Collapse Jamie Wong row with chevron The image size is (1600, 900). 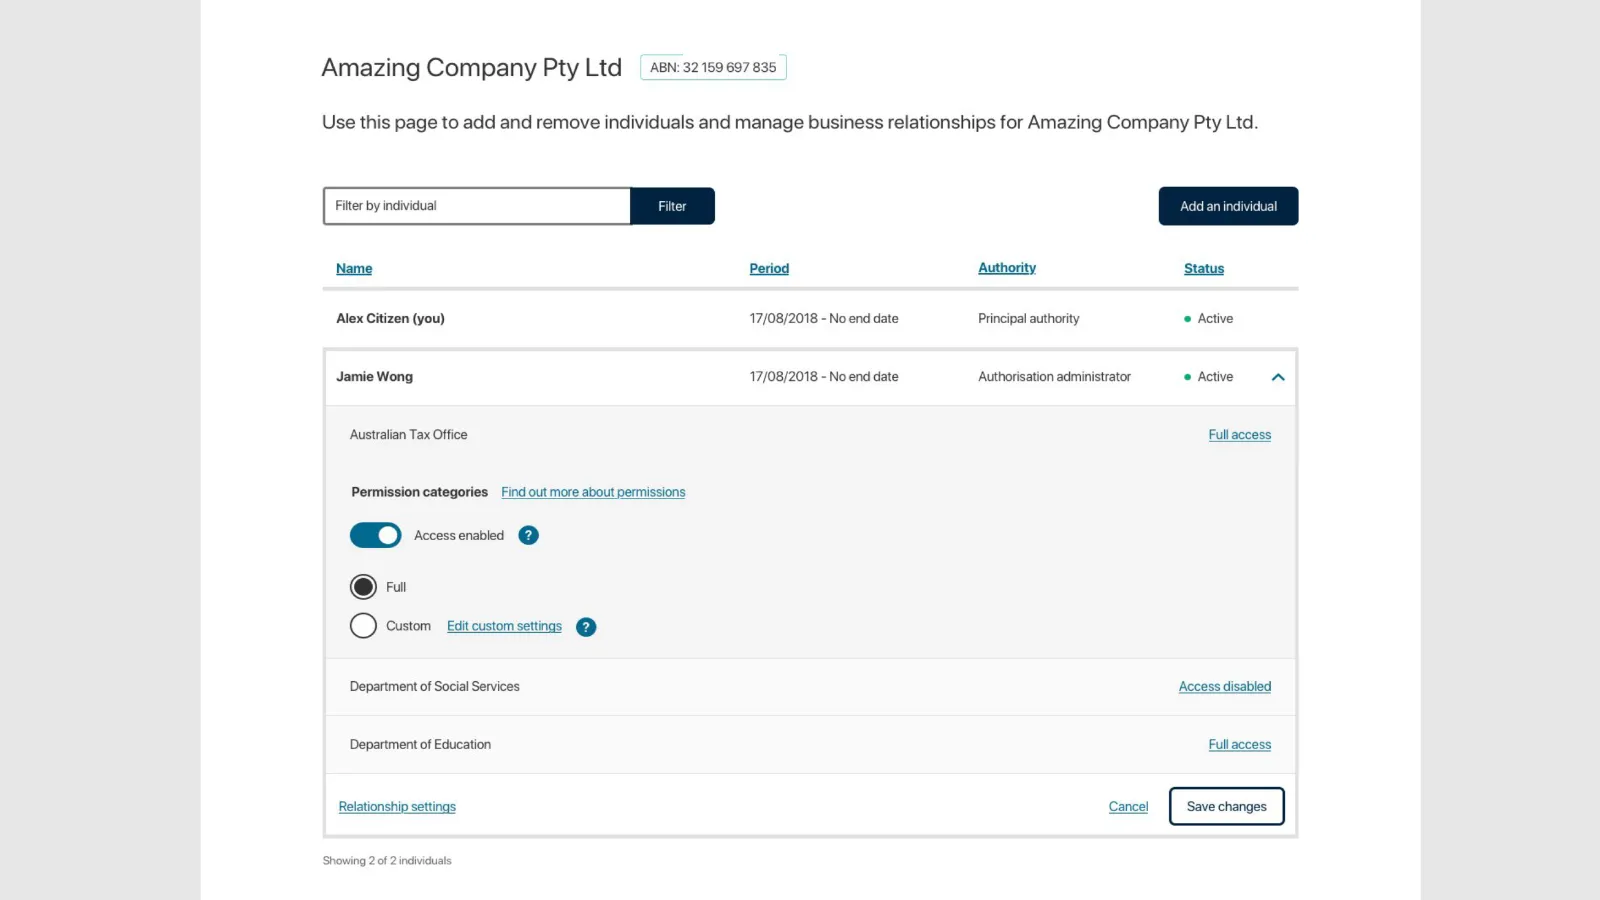pyautogui.click(x=1277, y=377)
